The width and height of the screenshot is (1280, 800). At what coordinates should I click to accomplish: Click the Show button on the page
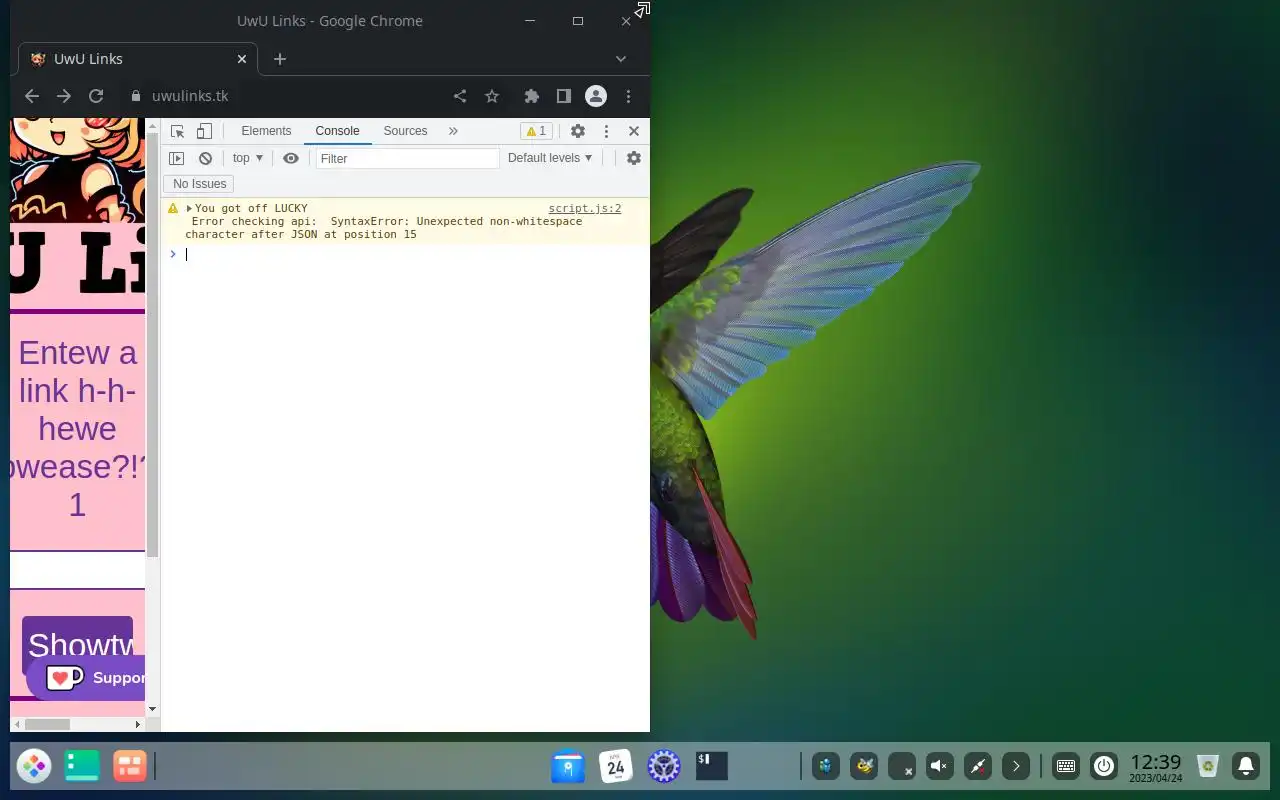78,645
